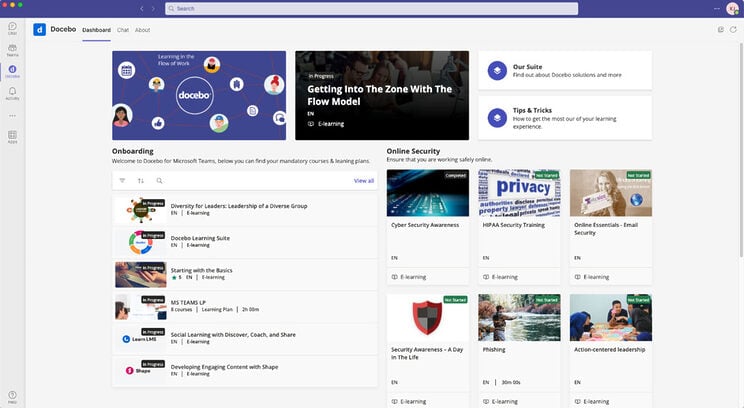Open the Onboarding filter icon

click(122, 180)
